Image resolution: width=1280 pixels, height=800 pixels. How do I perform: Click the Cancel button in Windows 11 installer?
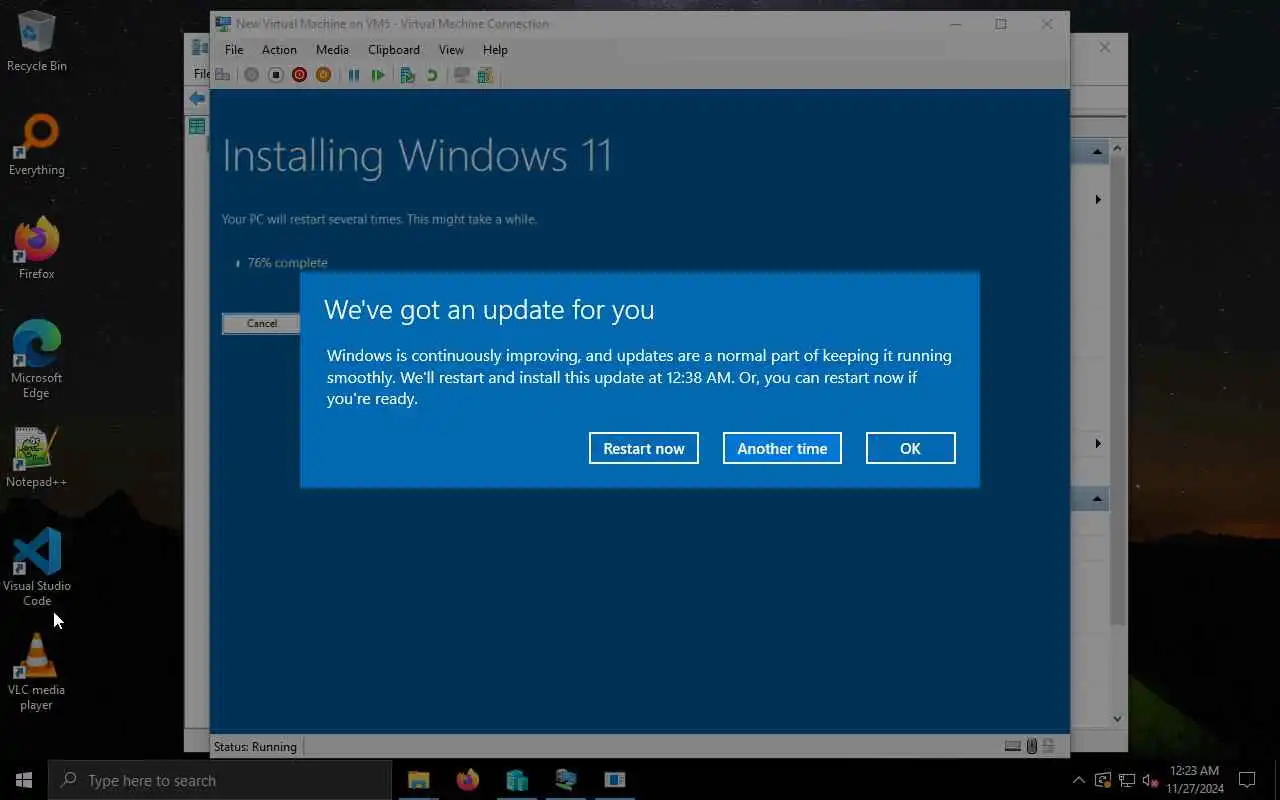(x=262, y=323)
